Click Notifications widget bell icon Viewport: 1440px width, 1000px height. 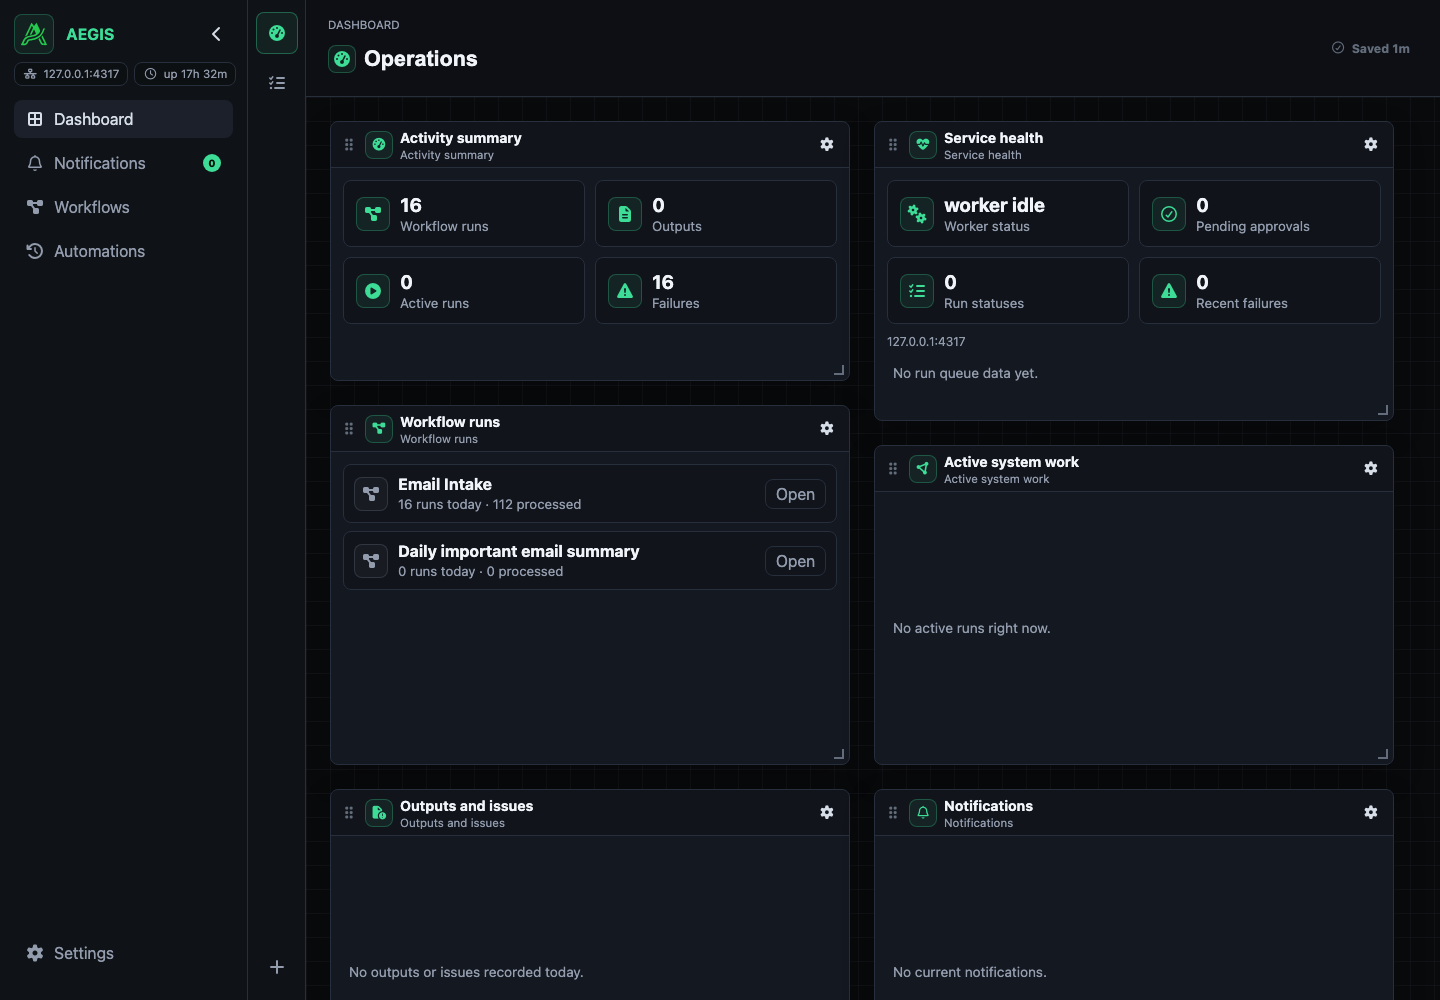tap(923, 813)
